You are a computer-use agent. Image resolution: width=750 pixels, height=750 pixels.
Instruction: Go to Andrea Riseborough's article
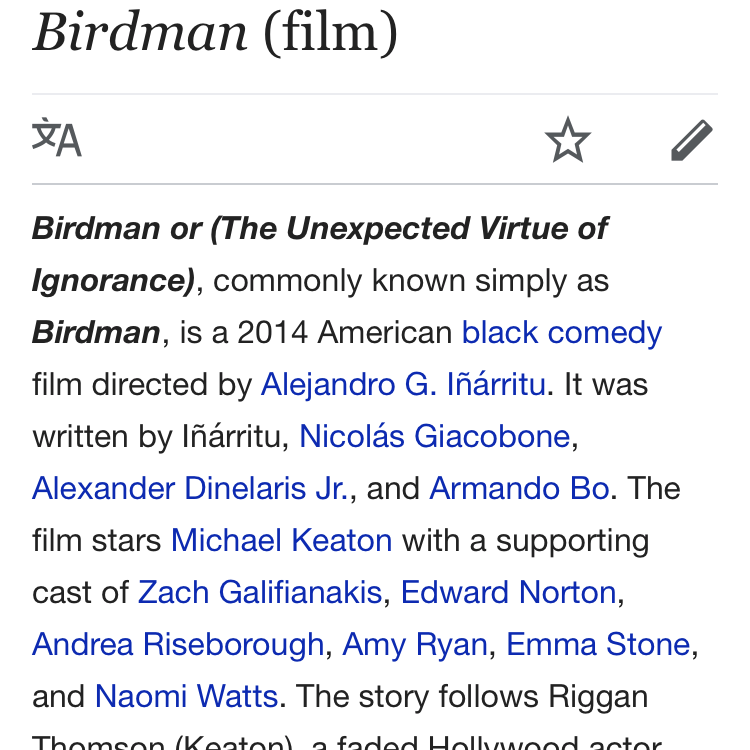tap(178, 644)
